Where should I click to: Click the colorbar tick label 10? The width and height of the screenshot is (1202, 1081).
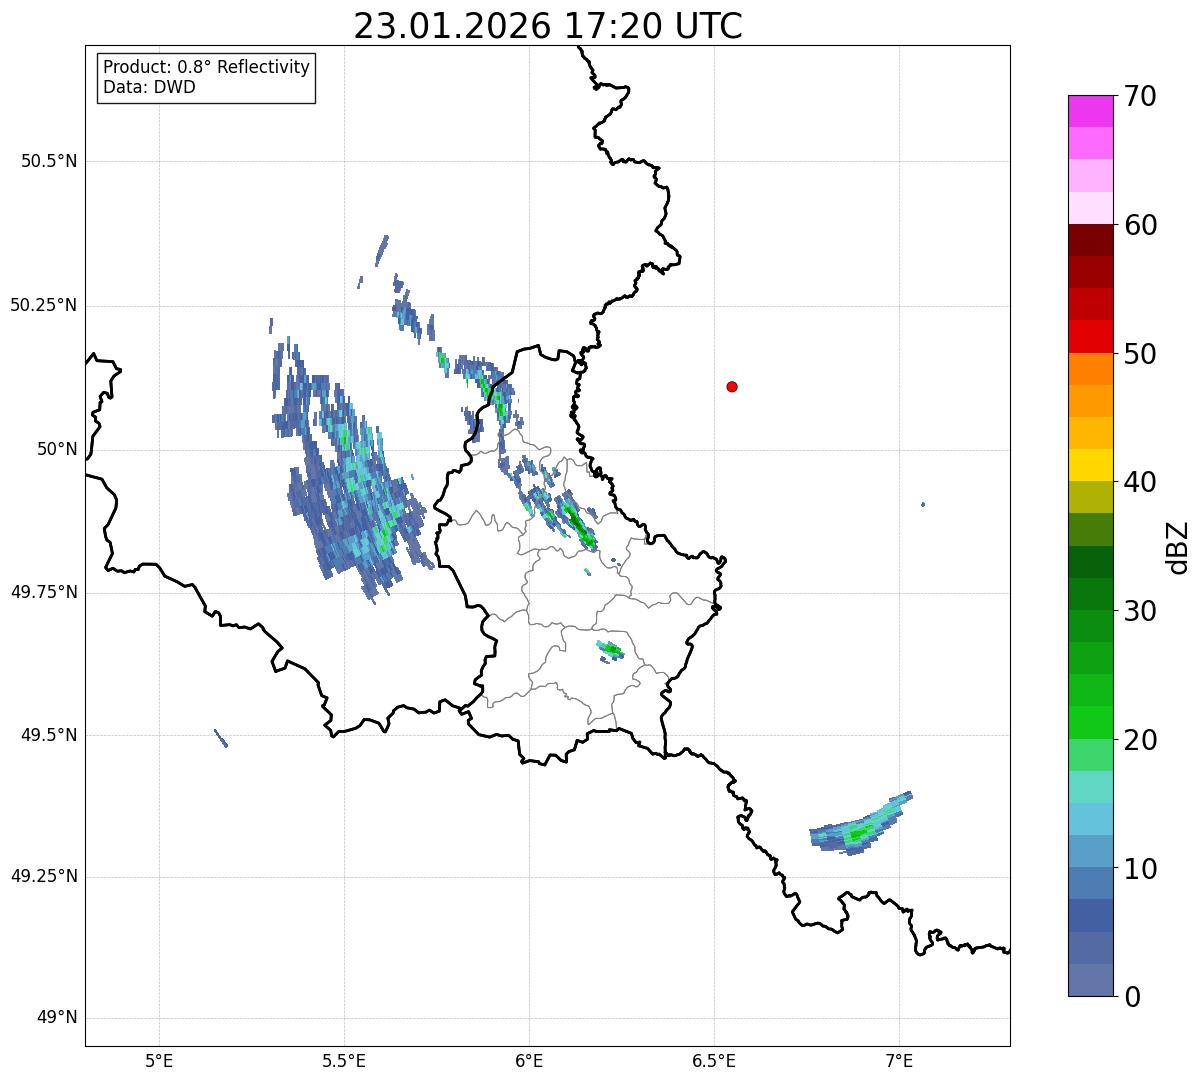pos(1140,869)
